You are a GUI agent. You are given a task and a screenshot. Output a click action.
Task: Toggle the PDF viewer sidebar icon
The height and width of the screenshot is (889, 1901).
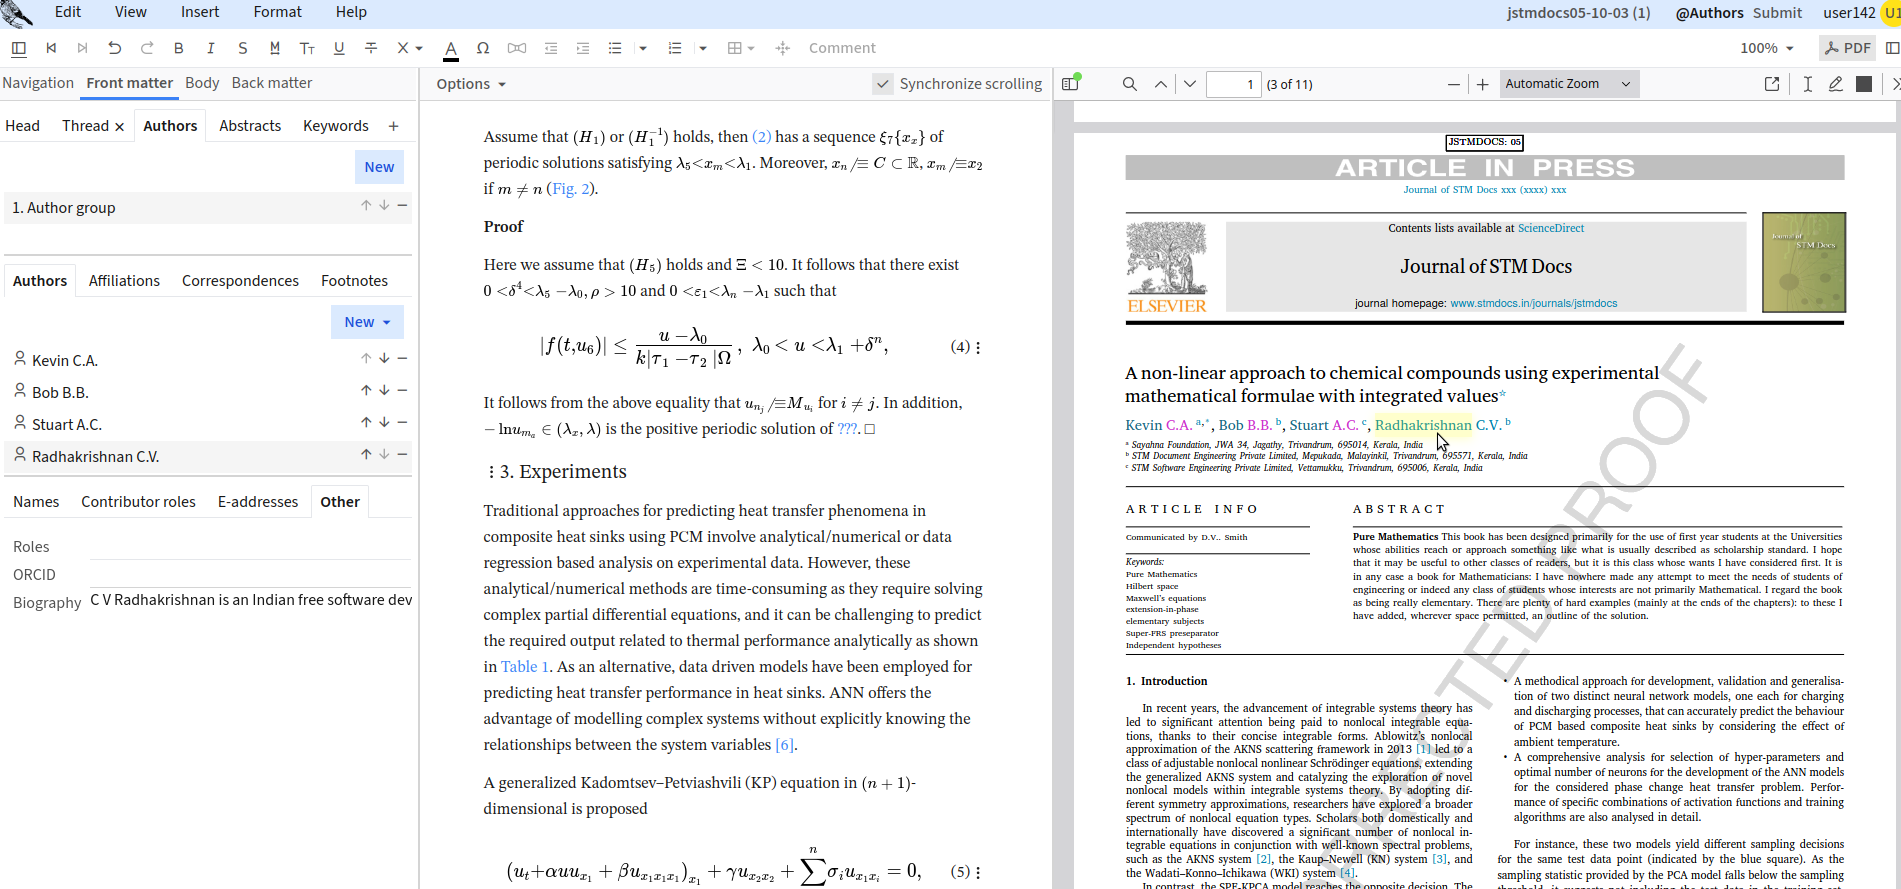point(1071,84)
